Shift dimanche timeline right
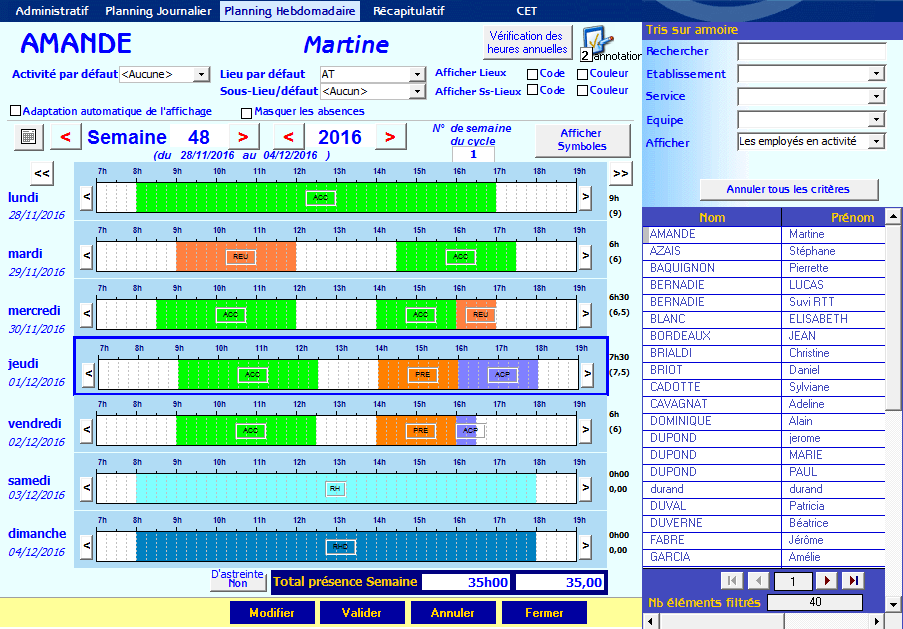Image resolution: width=903 pixels, height=629 pixels. [585, 545]
